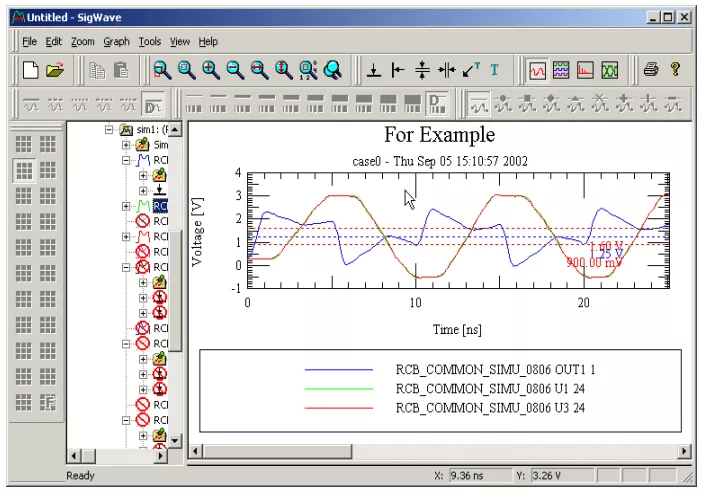
Task: Click the Zoom Out magnifier with minus
Action: pyautogui.click(x=235, y=70)
